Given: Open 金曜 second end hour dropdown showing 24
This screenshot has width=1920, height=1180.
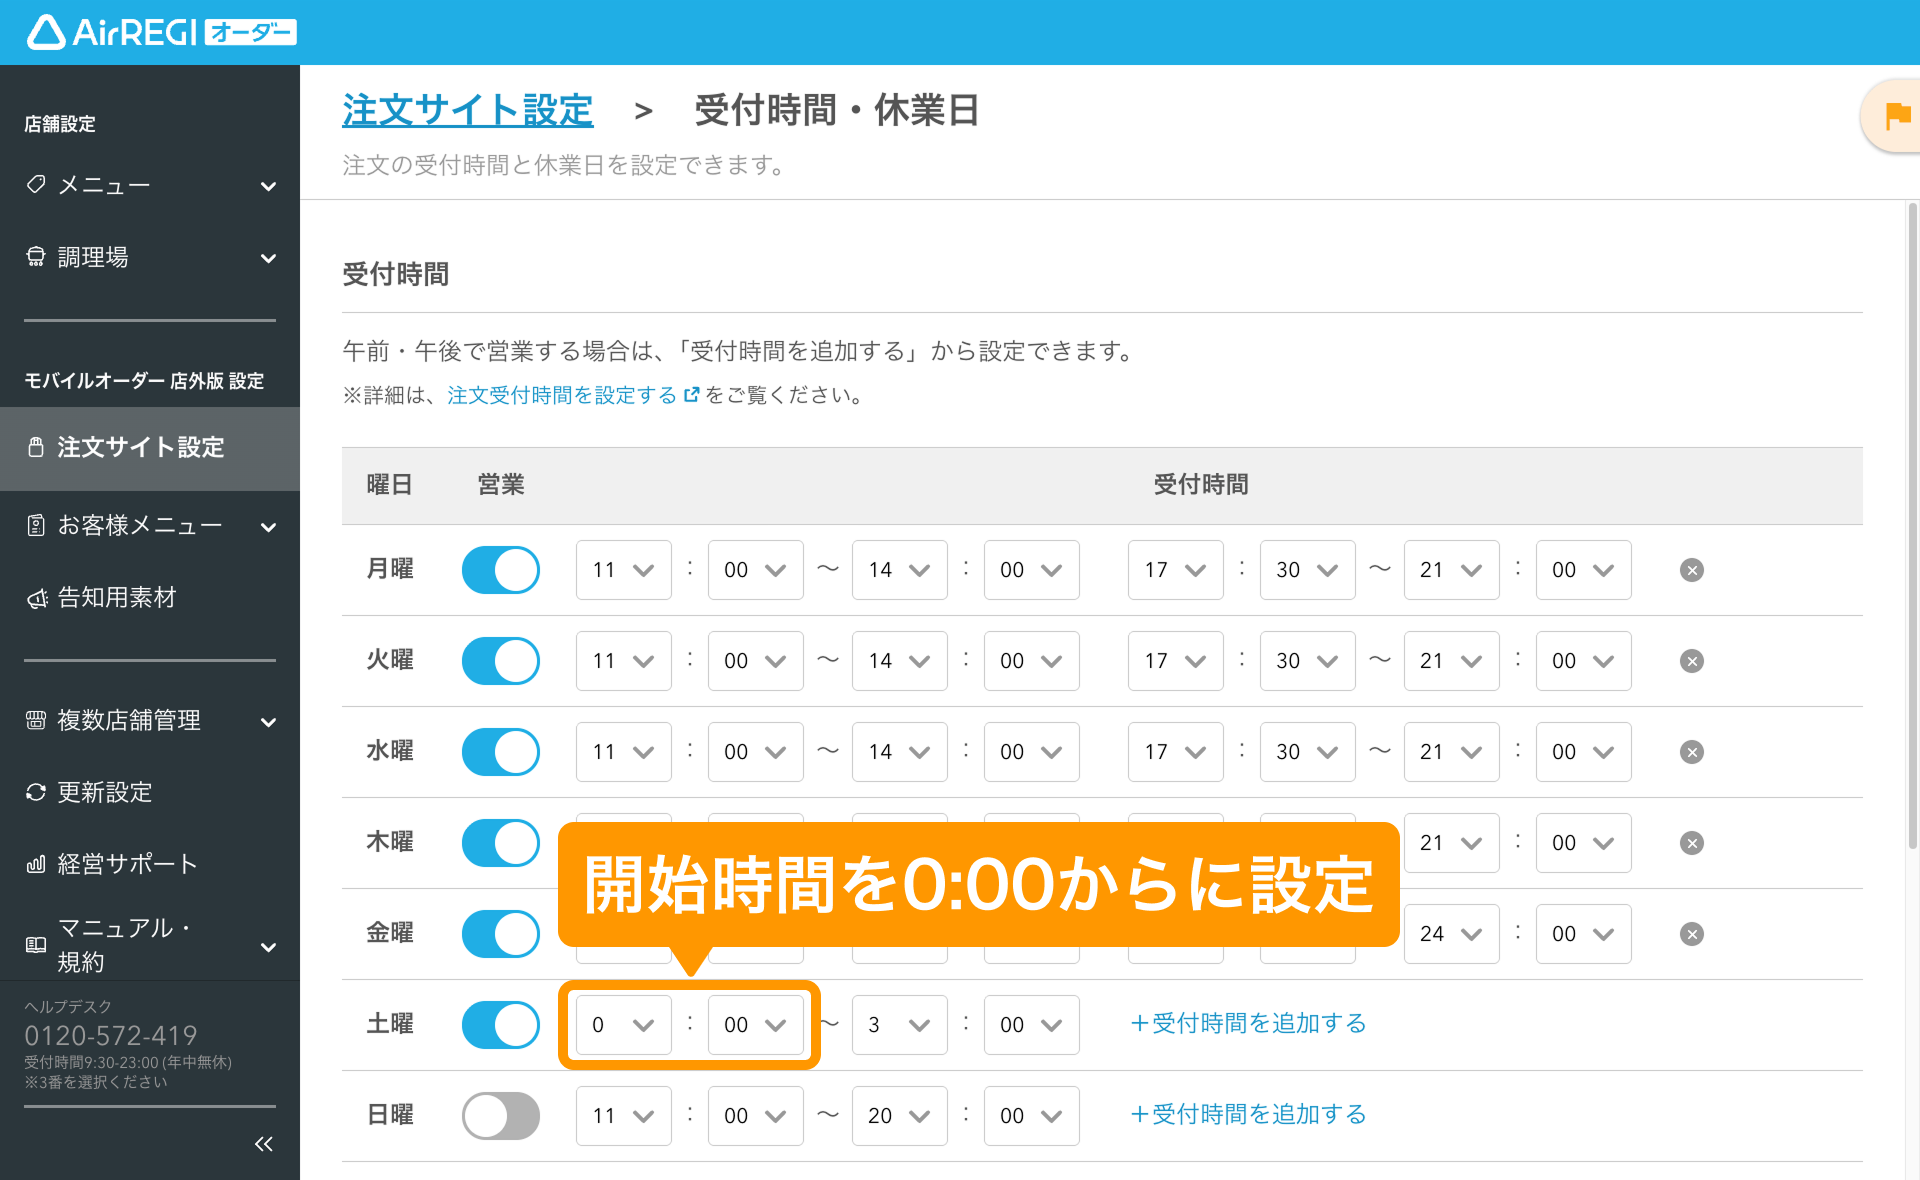Looking at the screenshot, I should (x=1451, y=934).
